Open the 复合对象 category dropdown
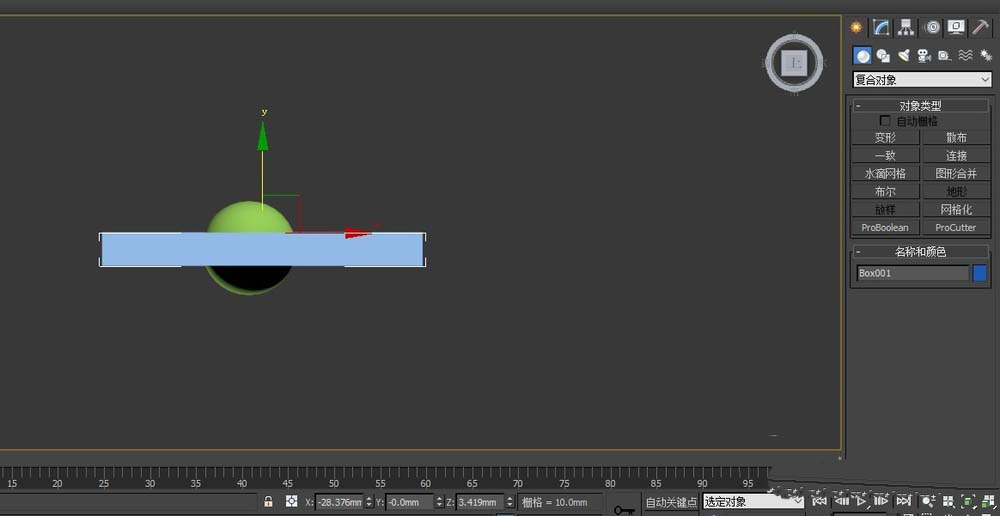Viewport: 1000px width, 516px height. tap(921, 80)
